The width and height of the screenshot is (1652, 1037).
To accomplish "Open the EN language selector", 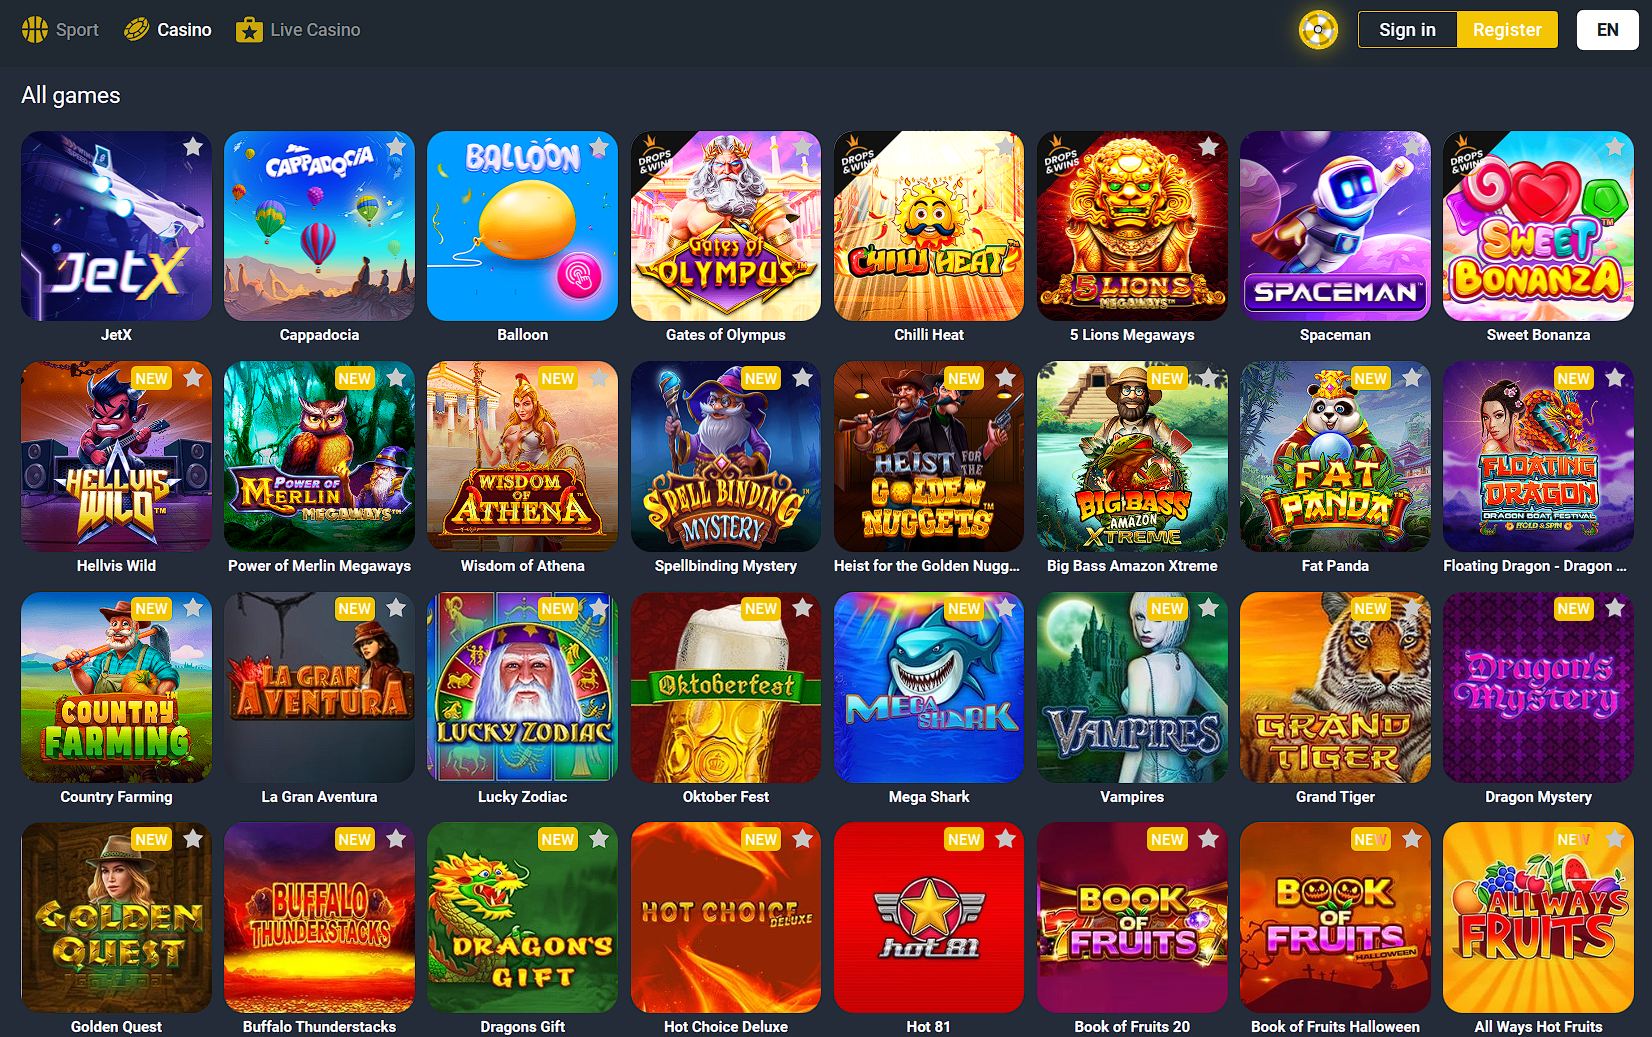I will coord(1607,30).
